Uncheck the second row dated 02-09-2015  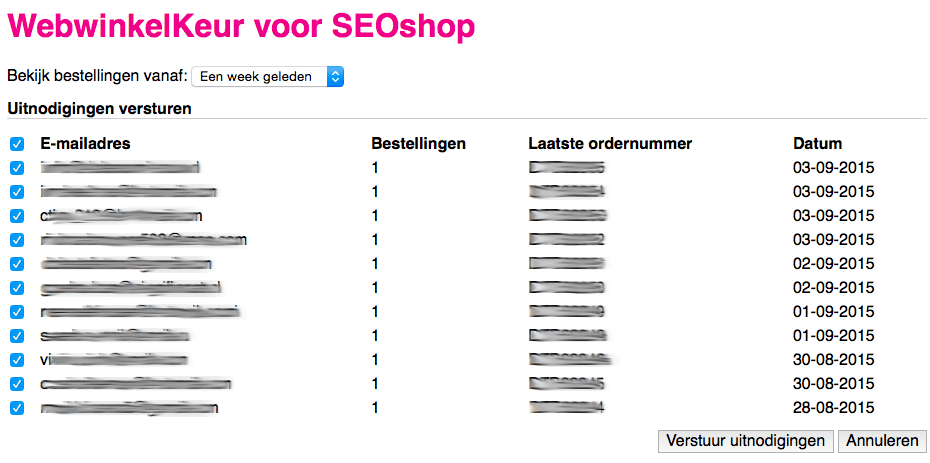pyautogui.click(x=17, y=288)
